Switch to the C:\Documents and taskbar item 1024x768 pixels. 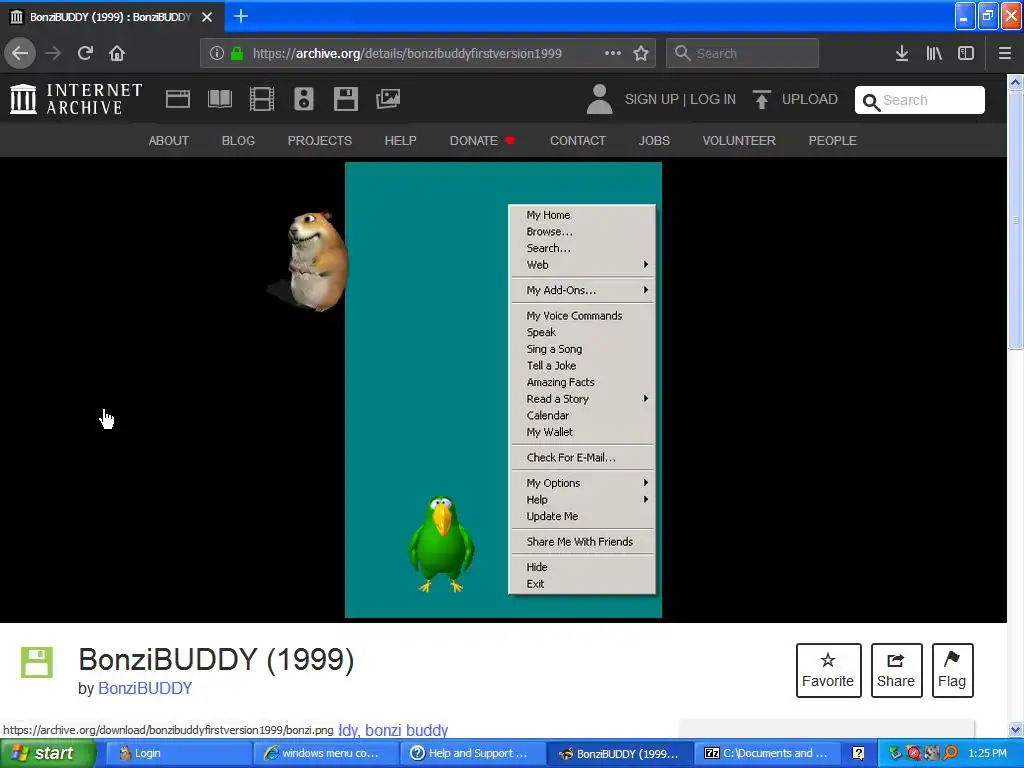[x=769, y=753]
